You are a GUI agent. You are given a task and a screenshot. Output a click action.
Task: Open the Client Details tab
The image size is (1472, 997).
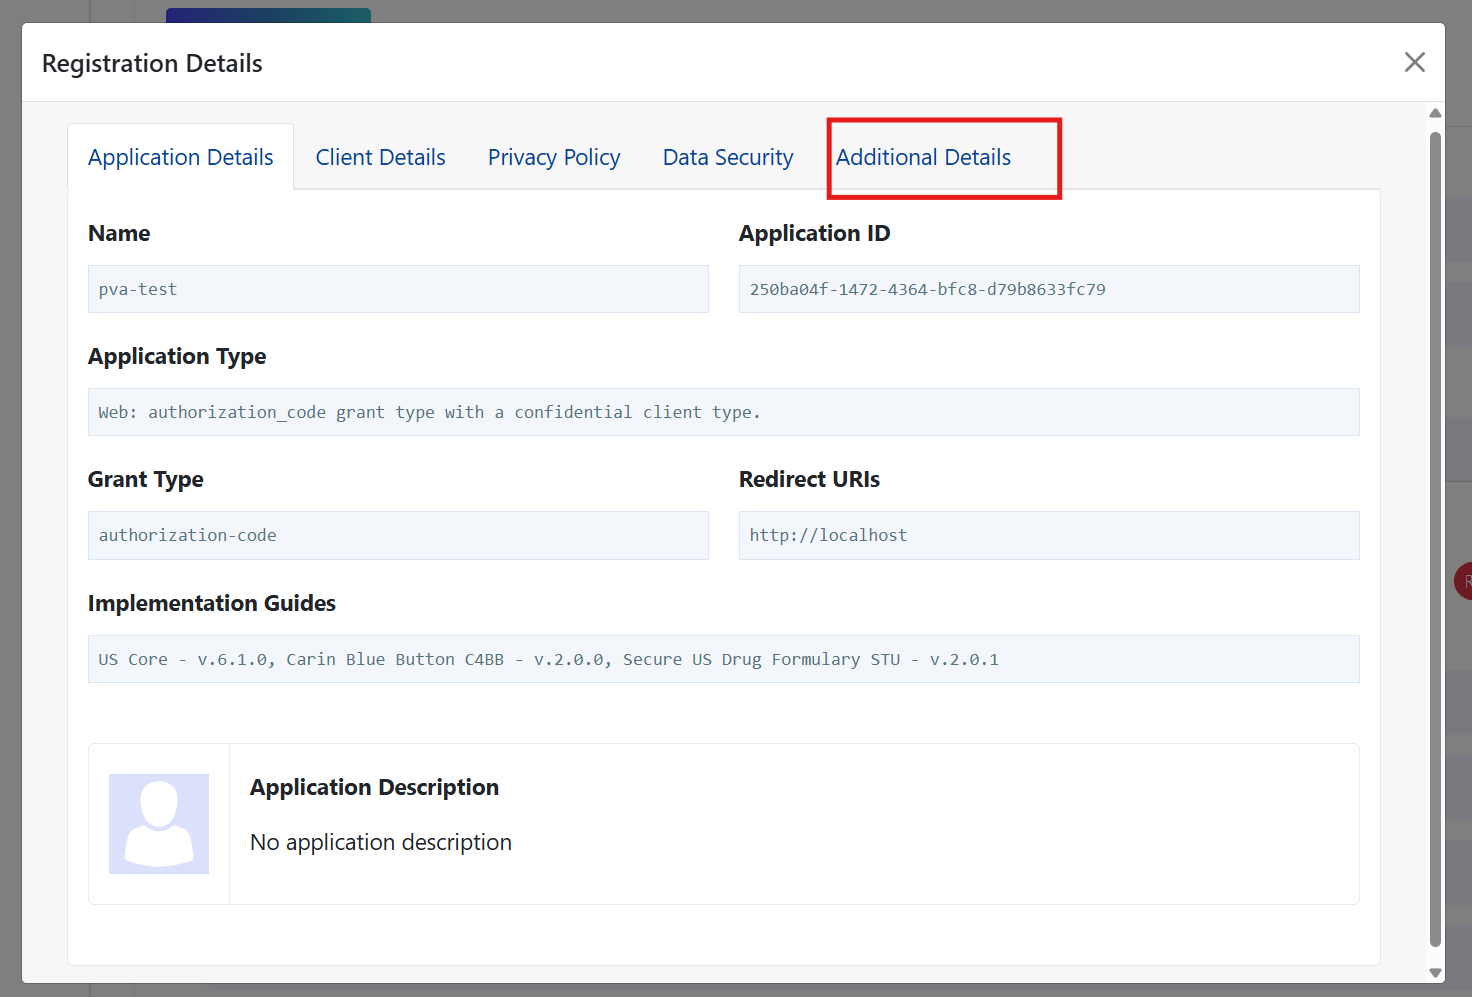point(381,157)
